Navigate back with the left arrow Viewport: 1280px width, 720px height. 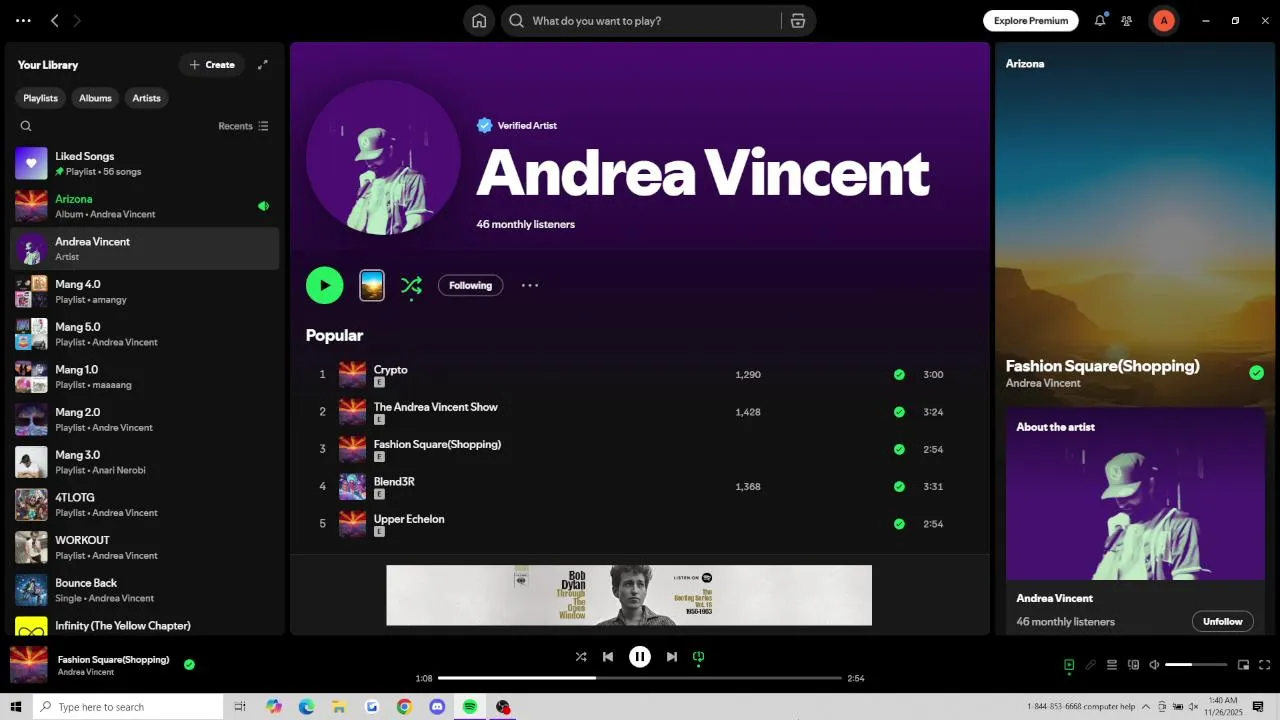[x=55, y=20]
